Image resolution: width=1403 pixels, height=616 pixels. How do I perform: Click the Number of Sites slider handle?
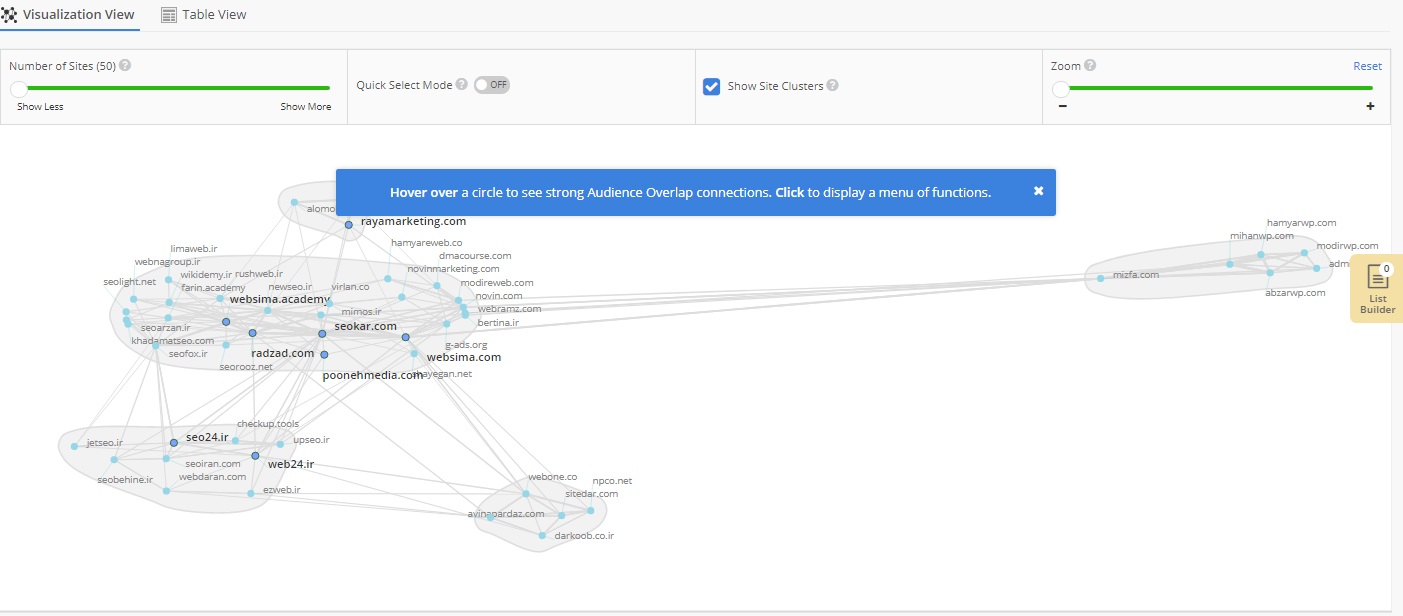click(x=19, y=88)
